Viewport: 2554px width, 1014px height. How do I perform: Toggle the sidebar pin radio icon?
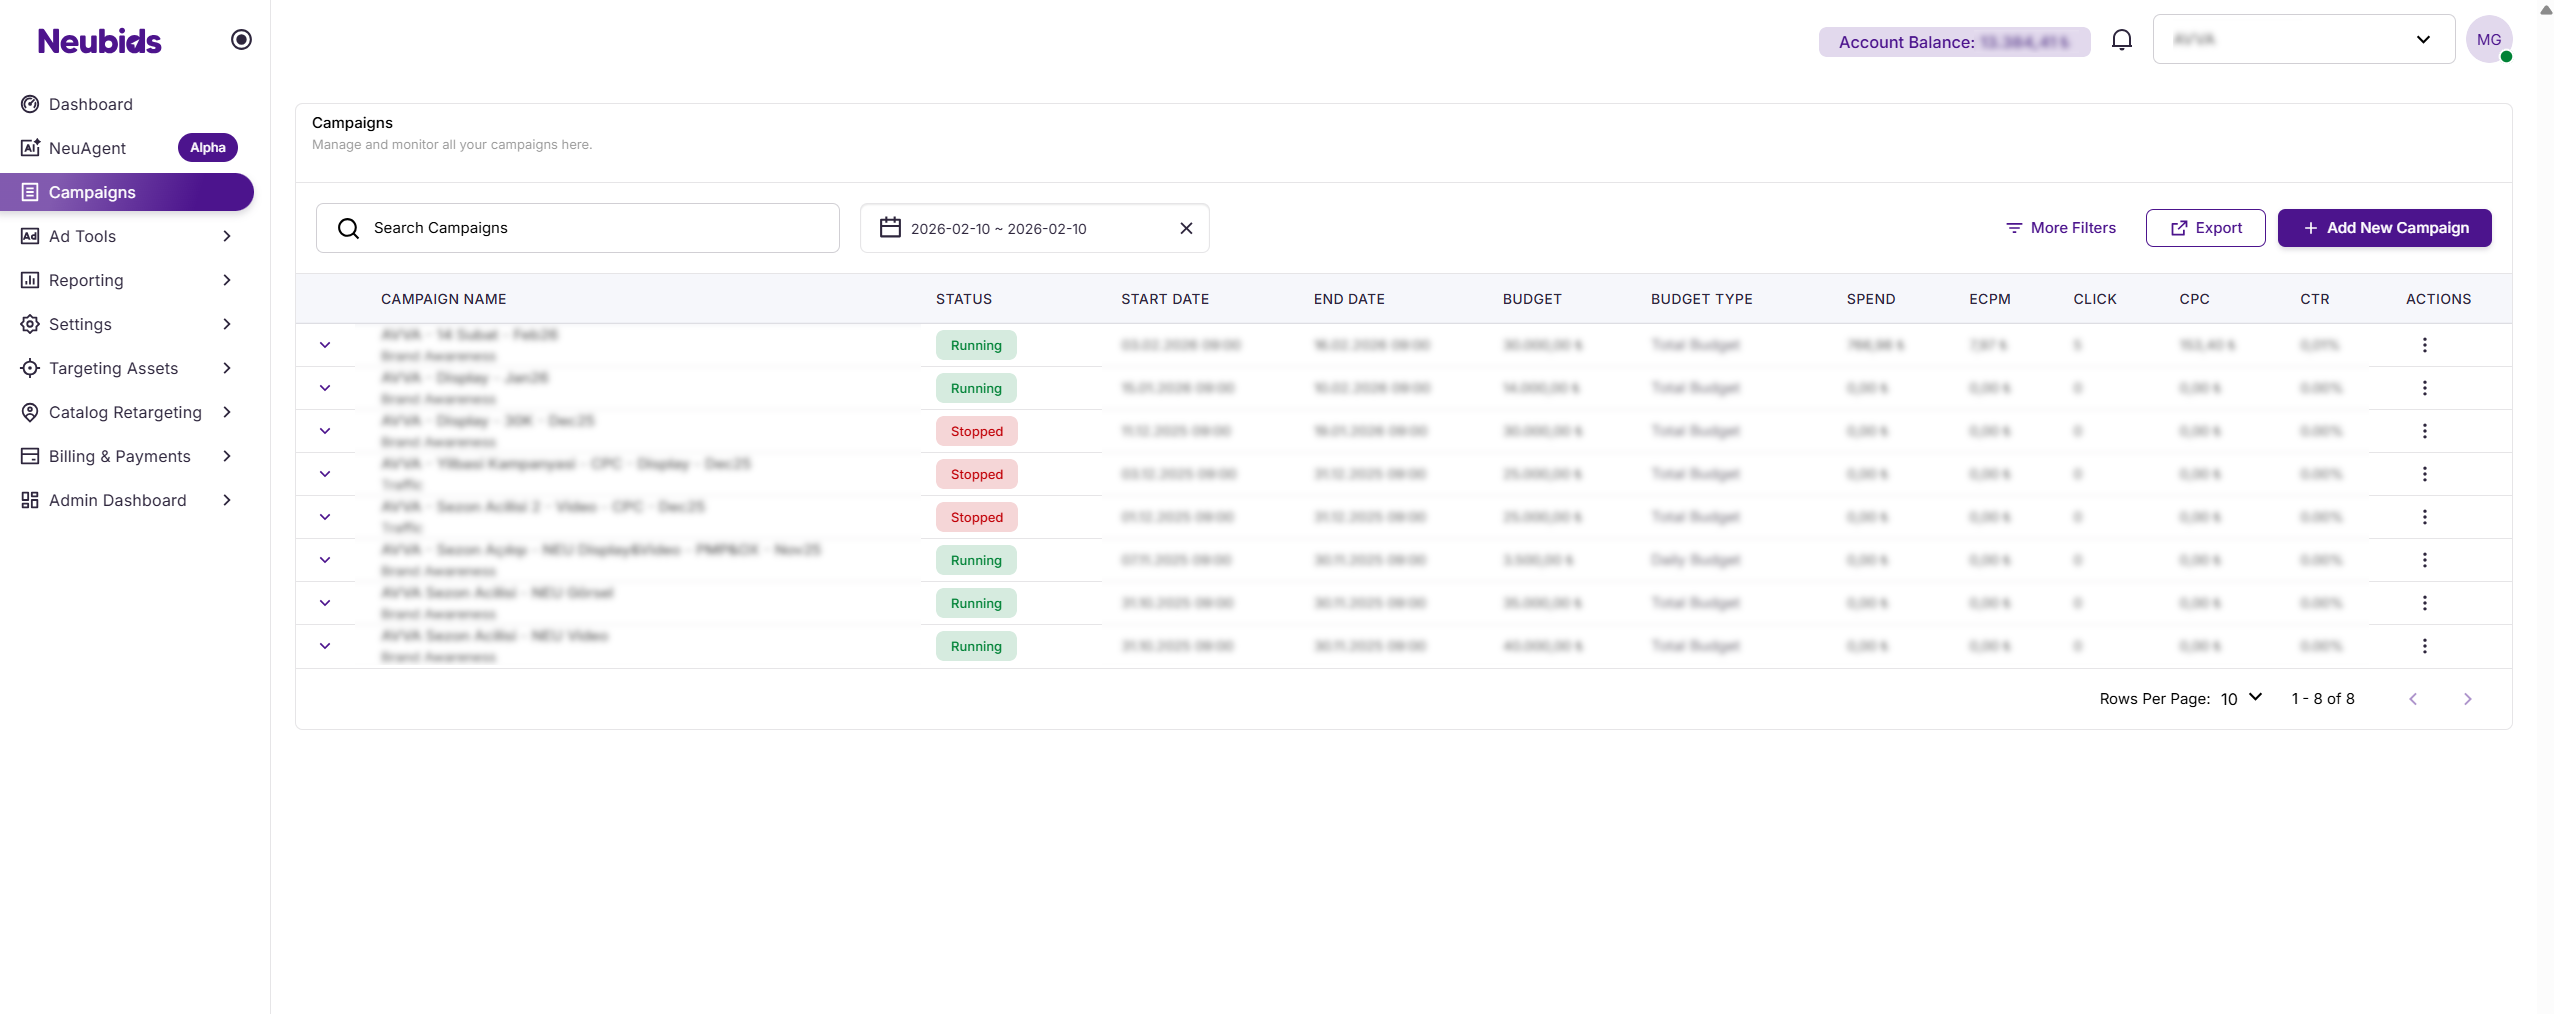coord(241,40)
